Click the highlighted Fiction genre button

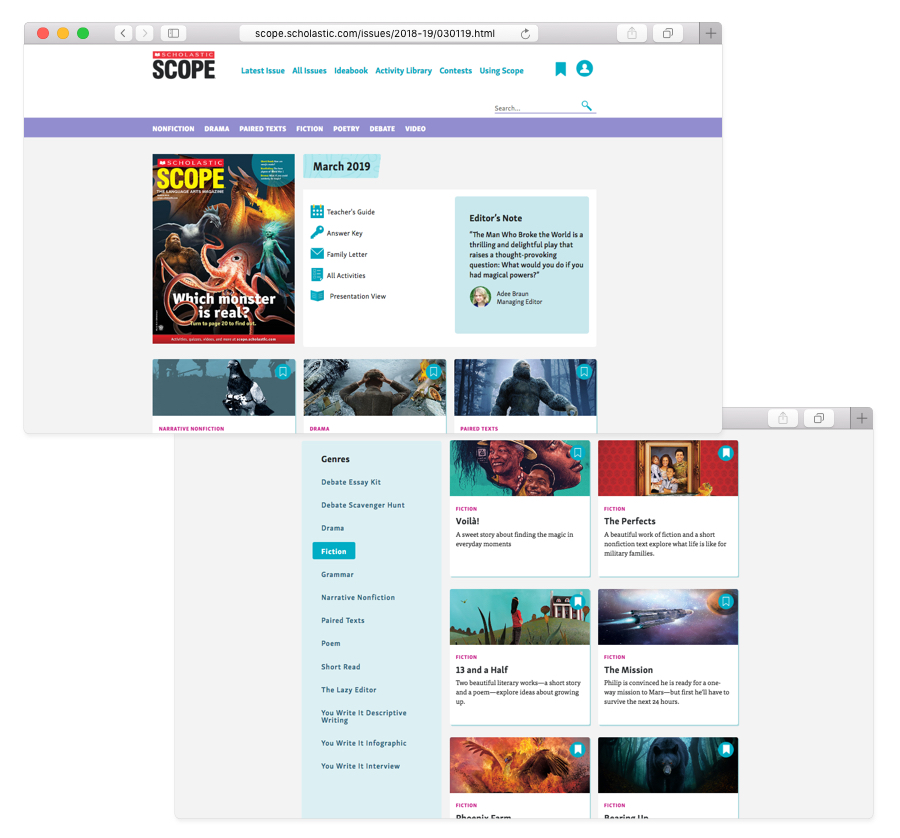(333, 551)
